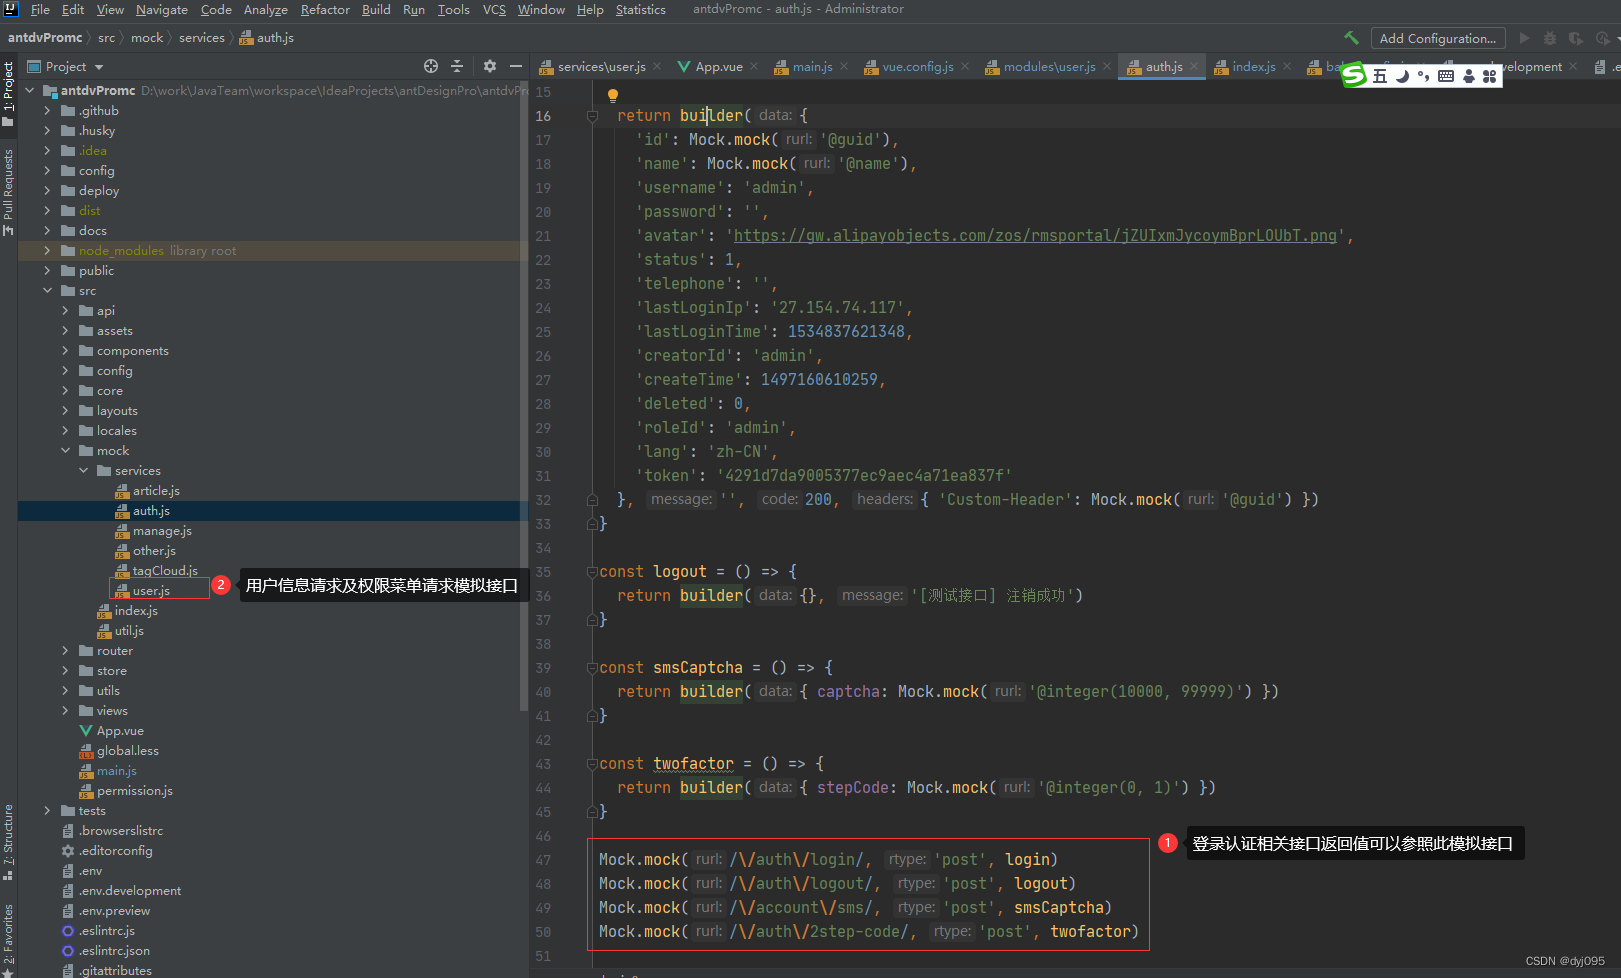Open the alipayobjects avatar URL link

coord(1034,236)
